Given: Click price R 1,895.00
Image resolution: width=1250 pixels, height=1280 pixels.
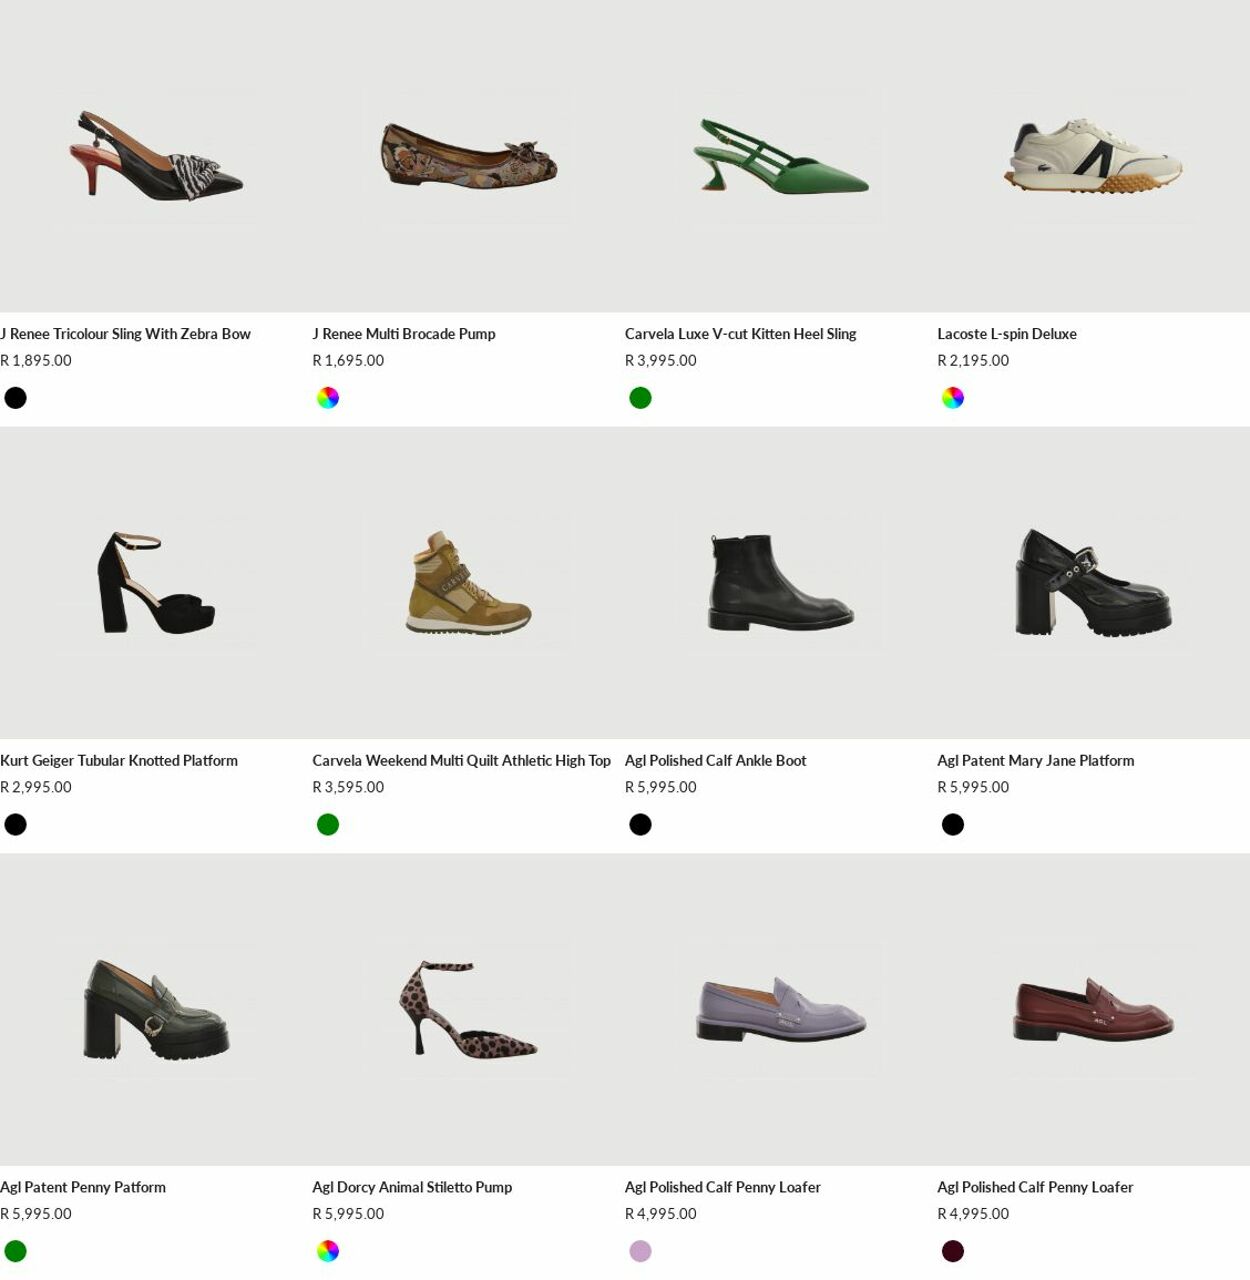Looking at the screenshot, I should [x=36, y=361].
